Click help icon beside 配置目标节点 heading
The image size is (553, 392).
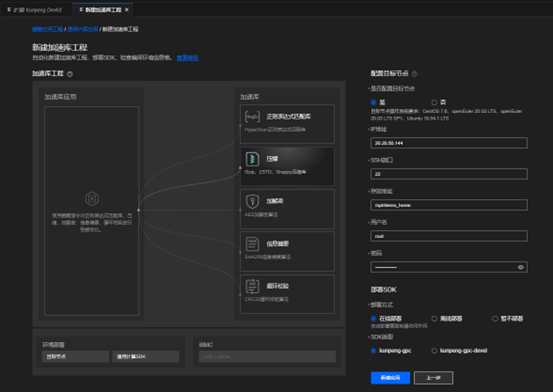click(x=415, y=74)
